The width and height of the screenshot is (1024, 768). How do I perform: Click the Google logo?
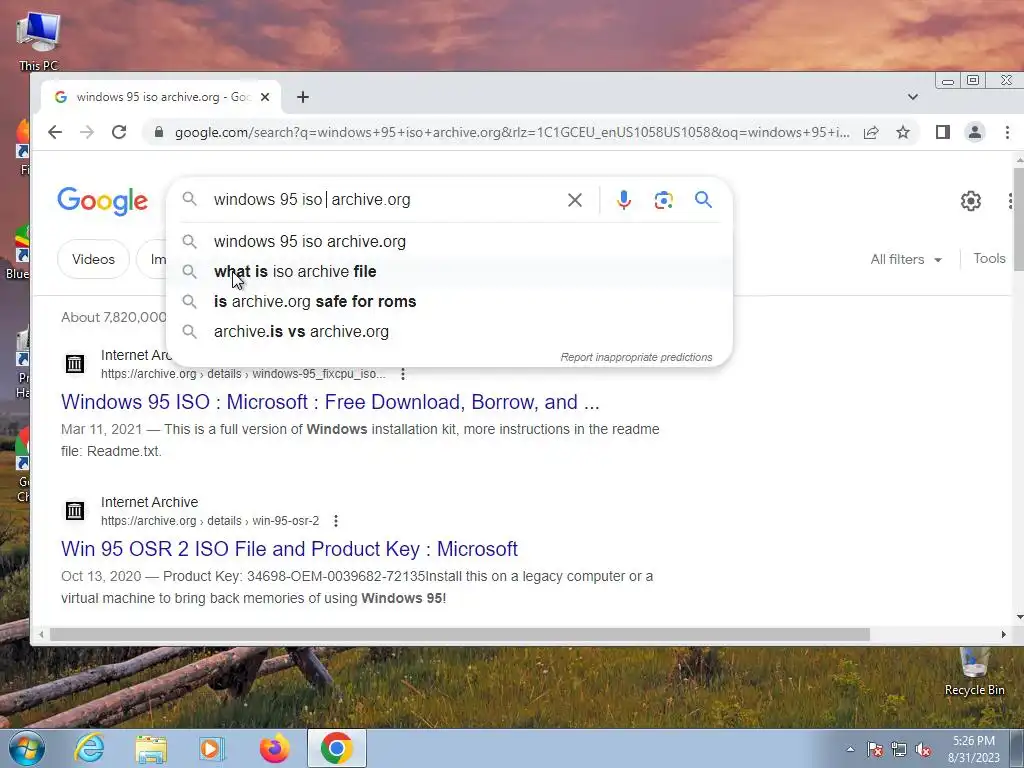(x=103, y=201)
